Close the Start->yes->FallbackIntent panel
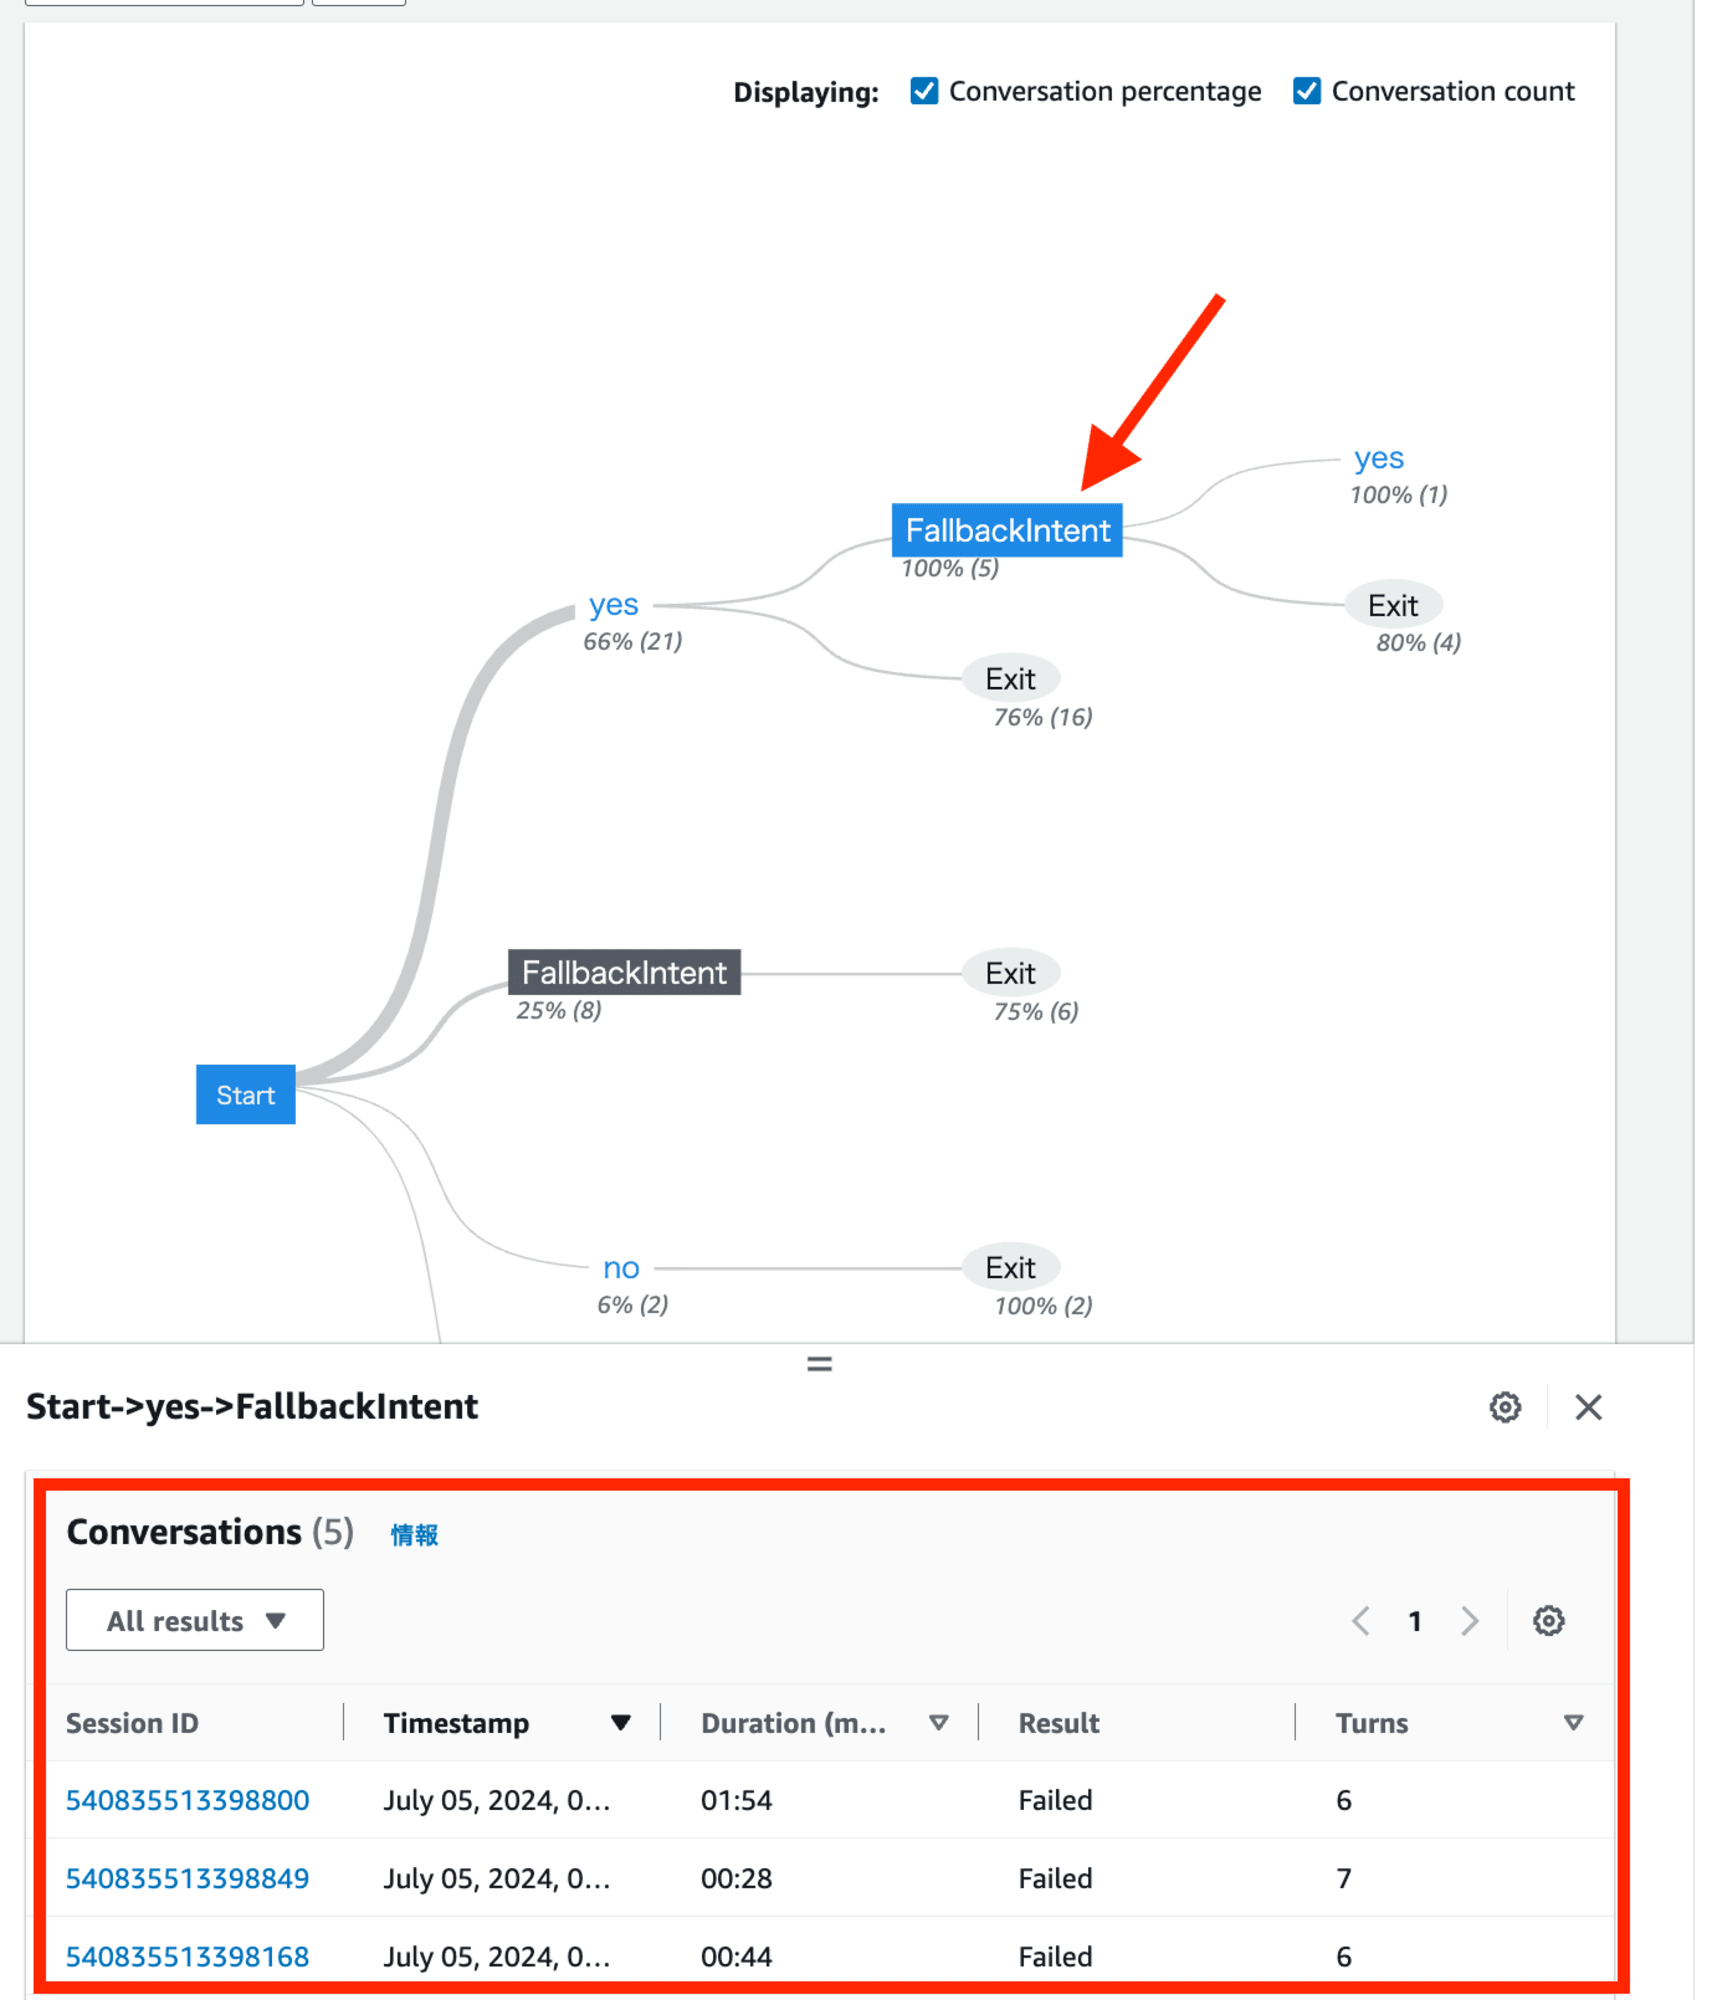This screenshot has height=2000, width=1712. (x=1588, y=1407)
